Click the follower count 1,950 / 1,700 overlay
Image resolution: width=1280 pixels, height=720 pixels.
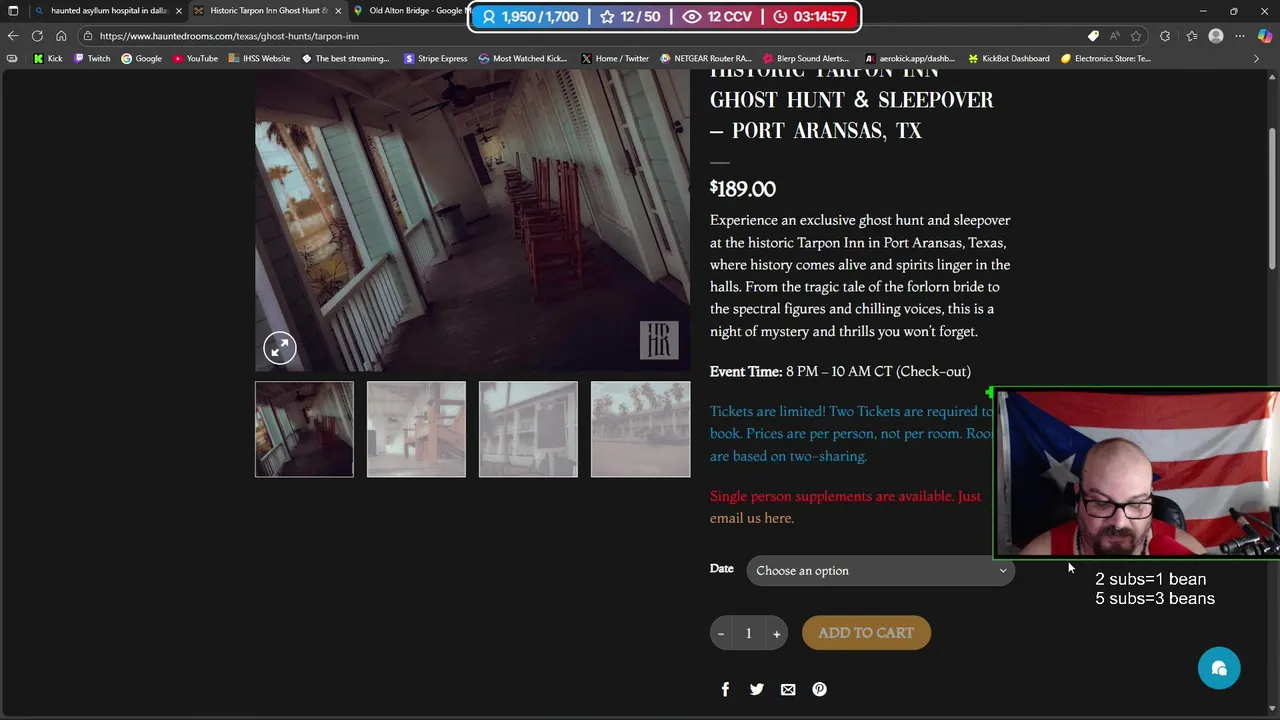point(528,17)
